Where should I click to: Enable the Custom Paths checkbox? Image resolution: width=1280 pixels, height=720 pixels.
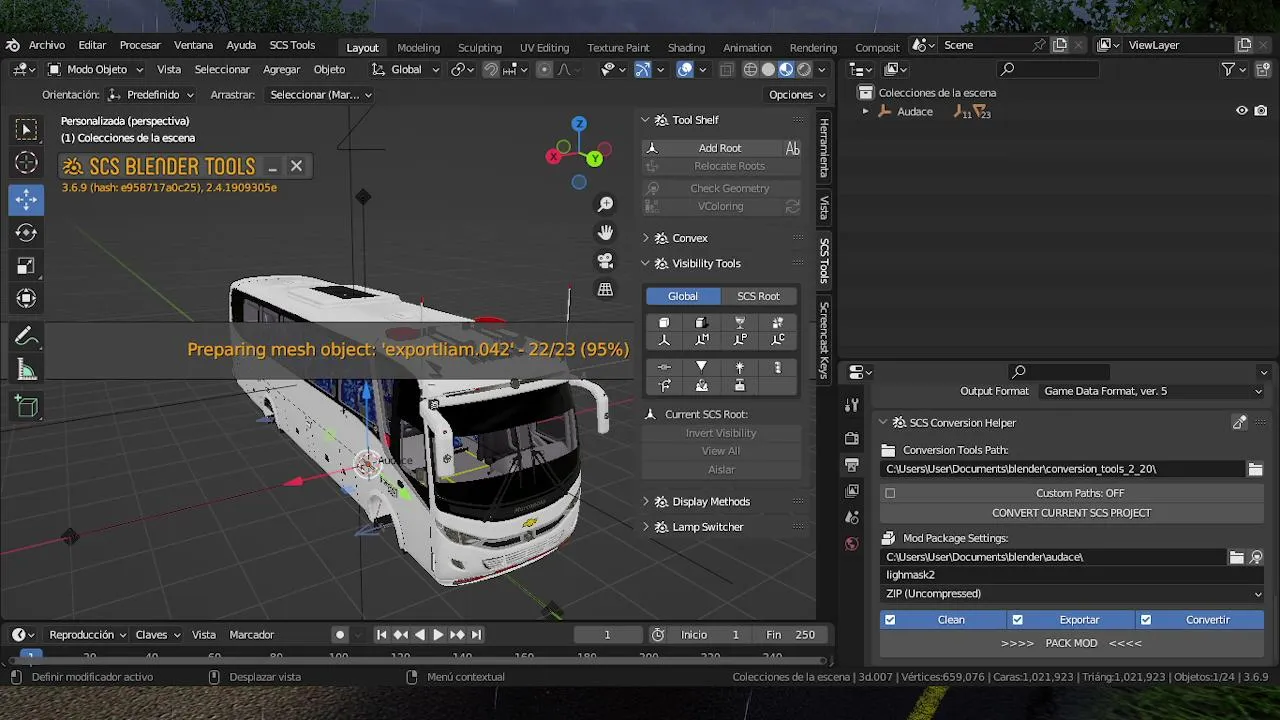tap(890, 493)
